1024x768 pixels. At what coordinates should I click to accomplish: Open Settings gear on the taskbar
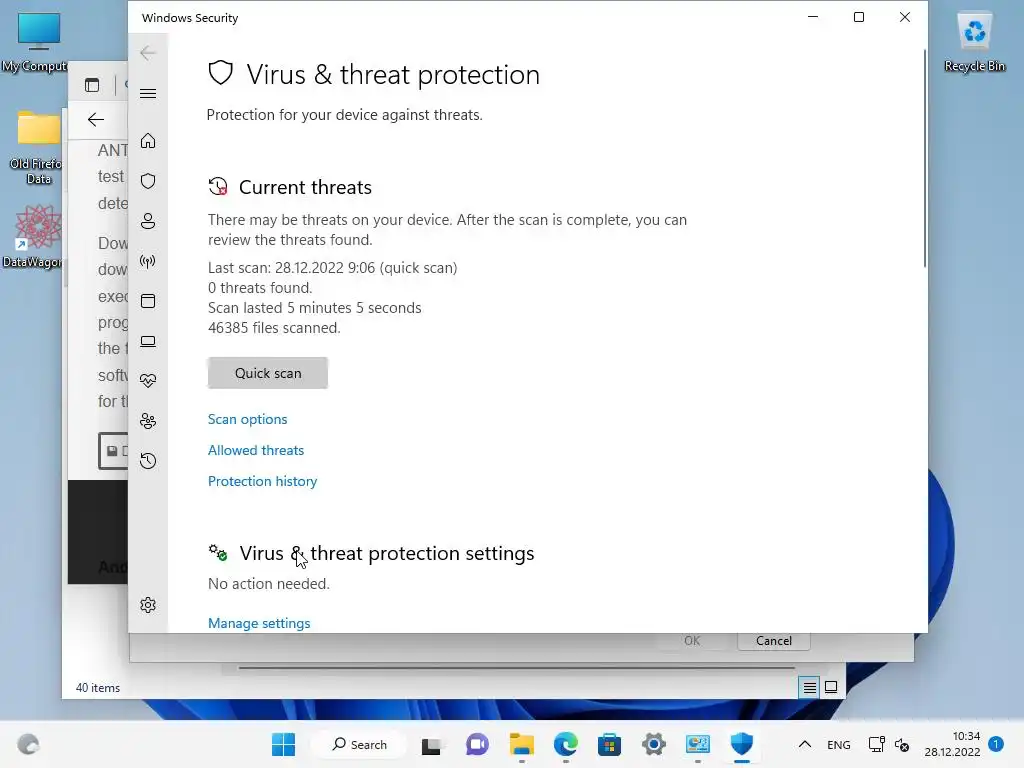coord(654,744)
